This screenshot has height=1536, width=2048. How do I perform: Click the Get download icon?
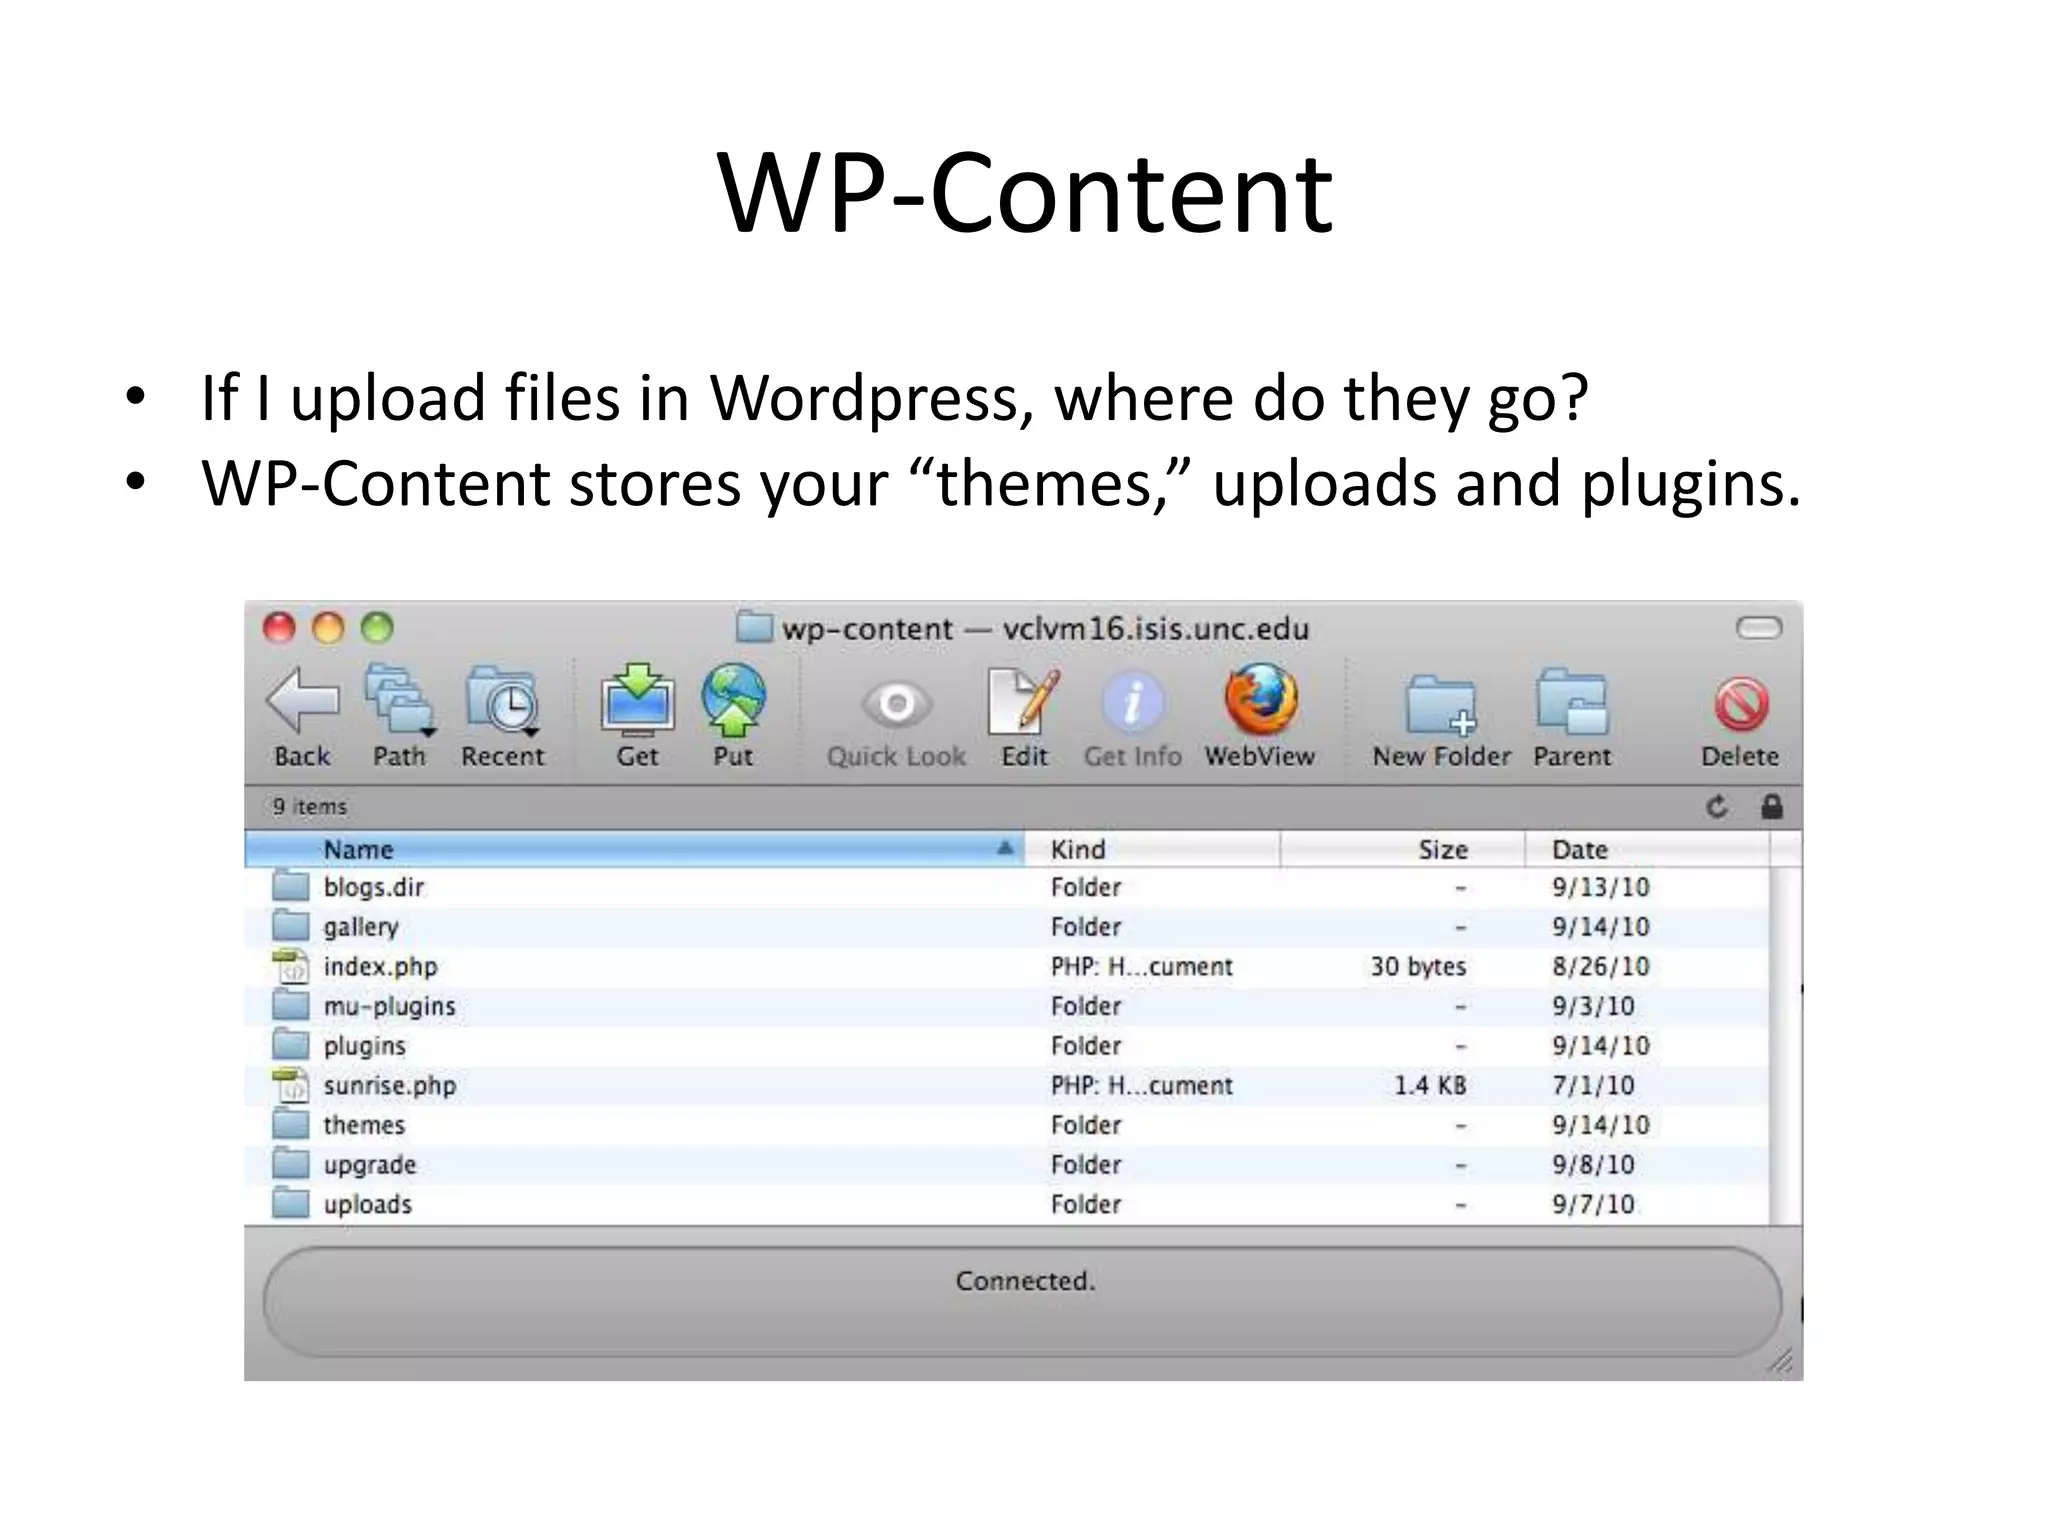tap(637, 700)
